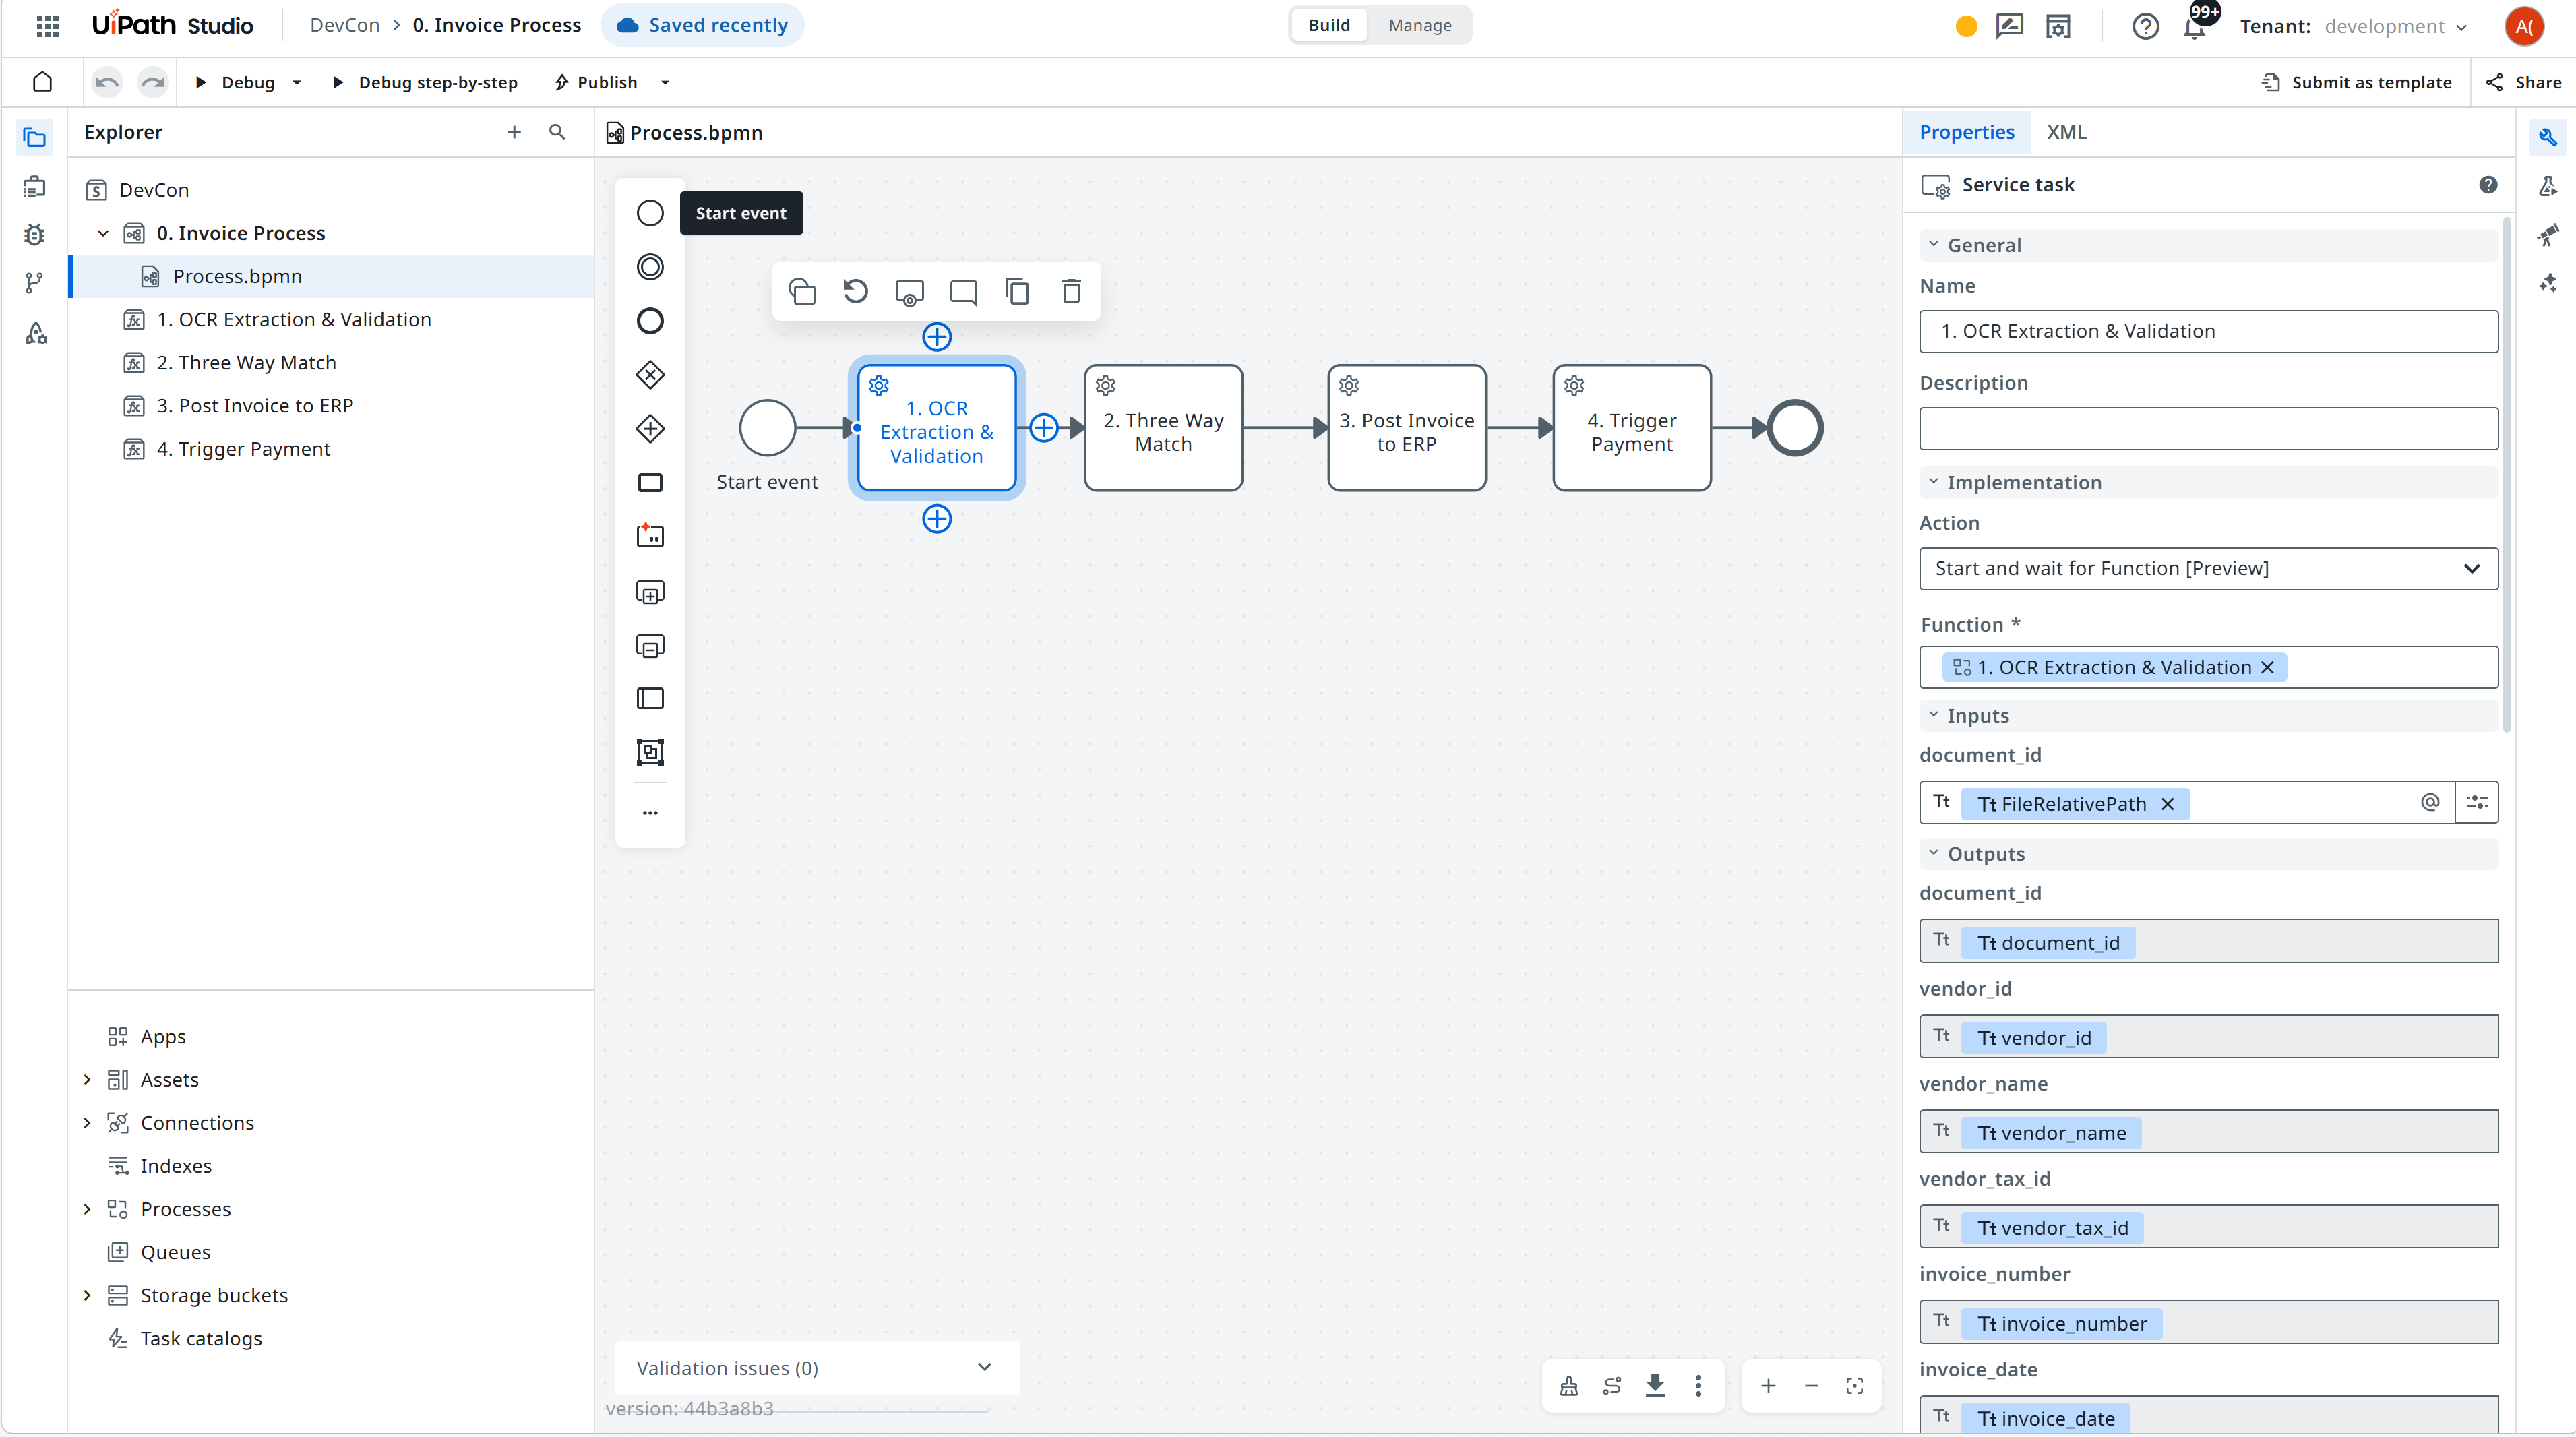Click the Debug run button
2576x1437 pixels.
(235, 82)
